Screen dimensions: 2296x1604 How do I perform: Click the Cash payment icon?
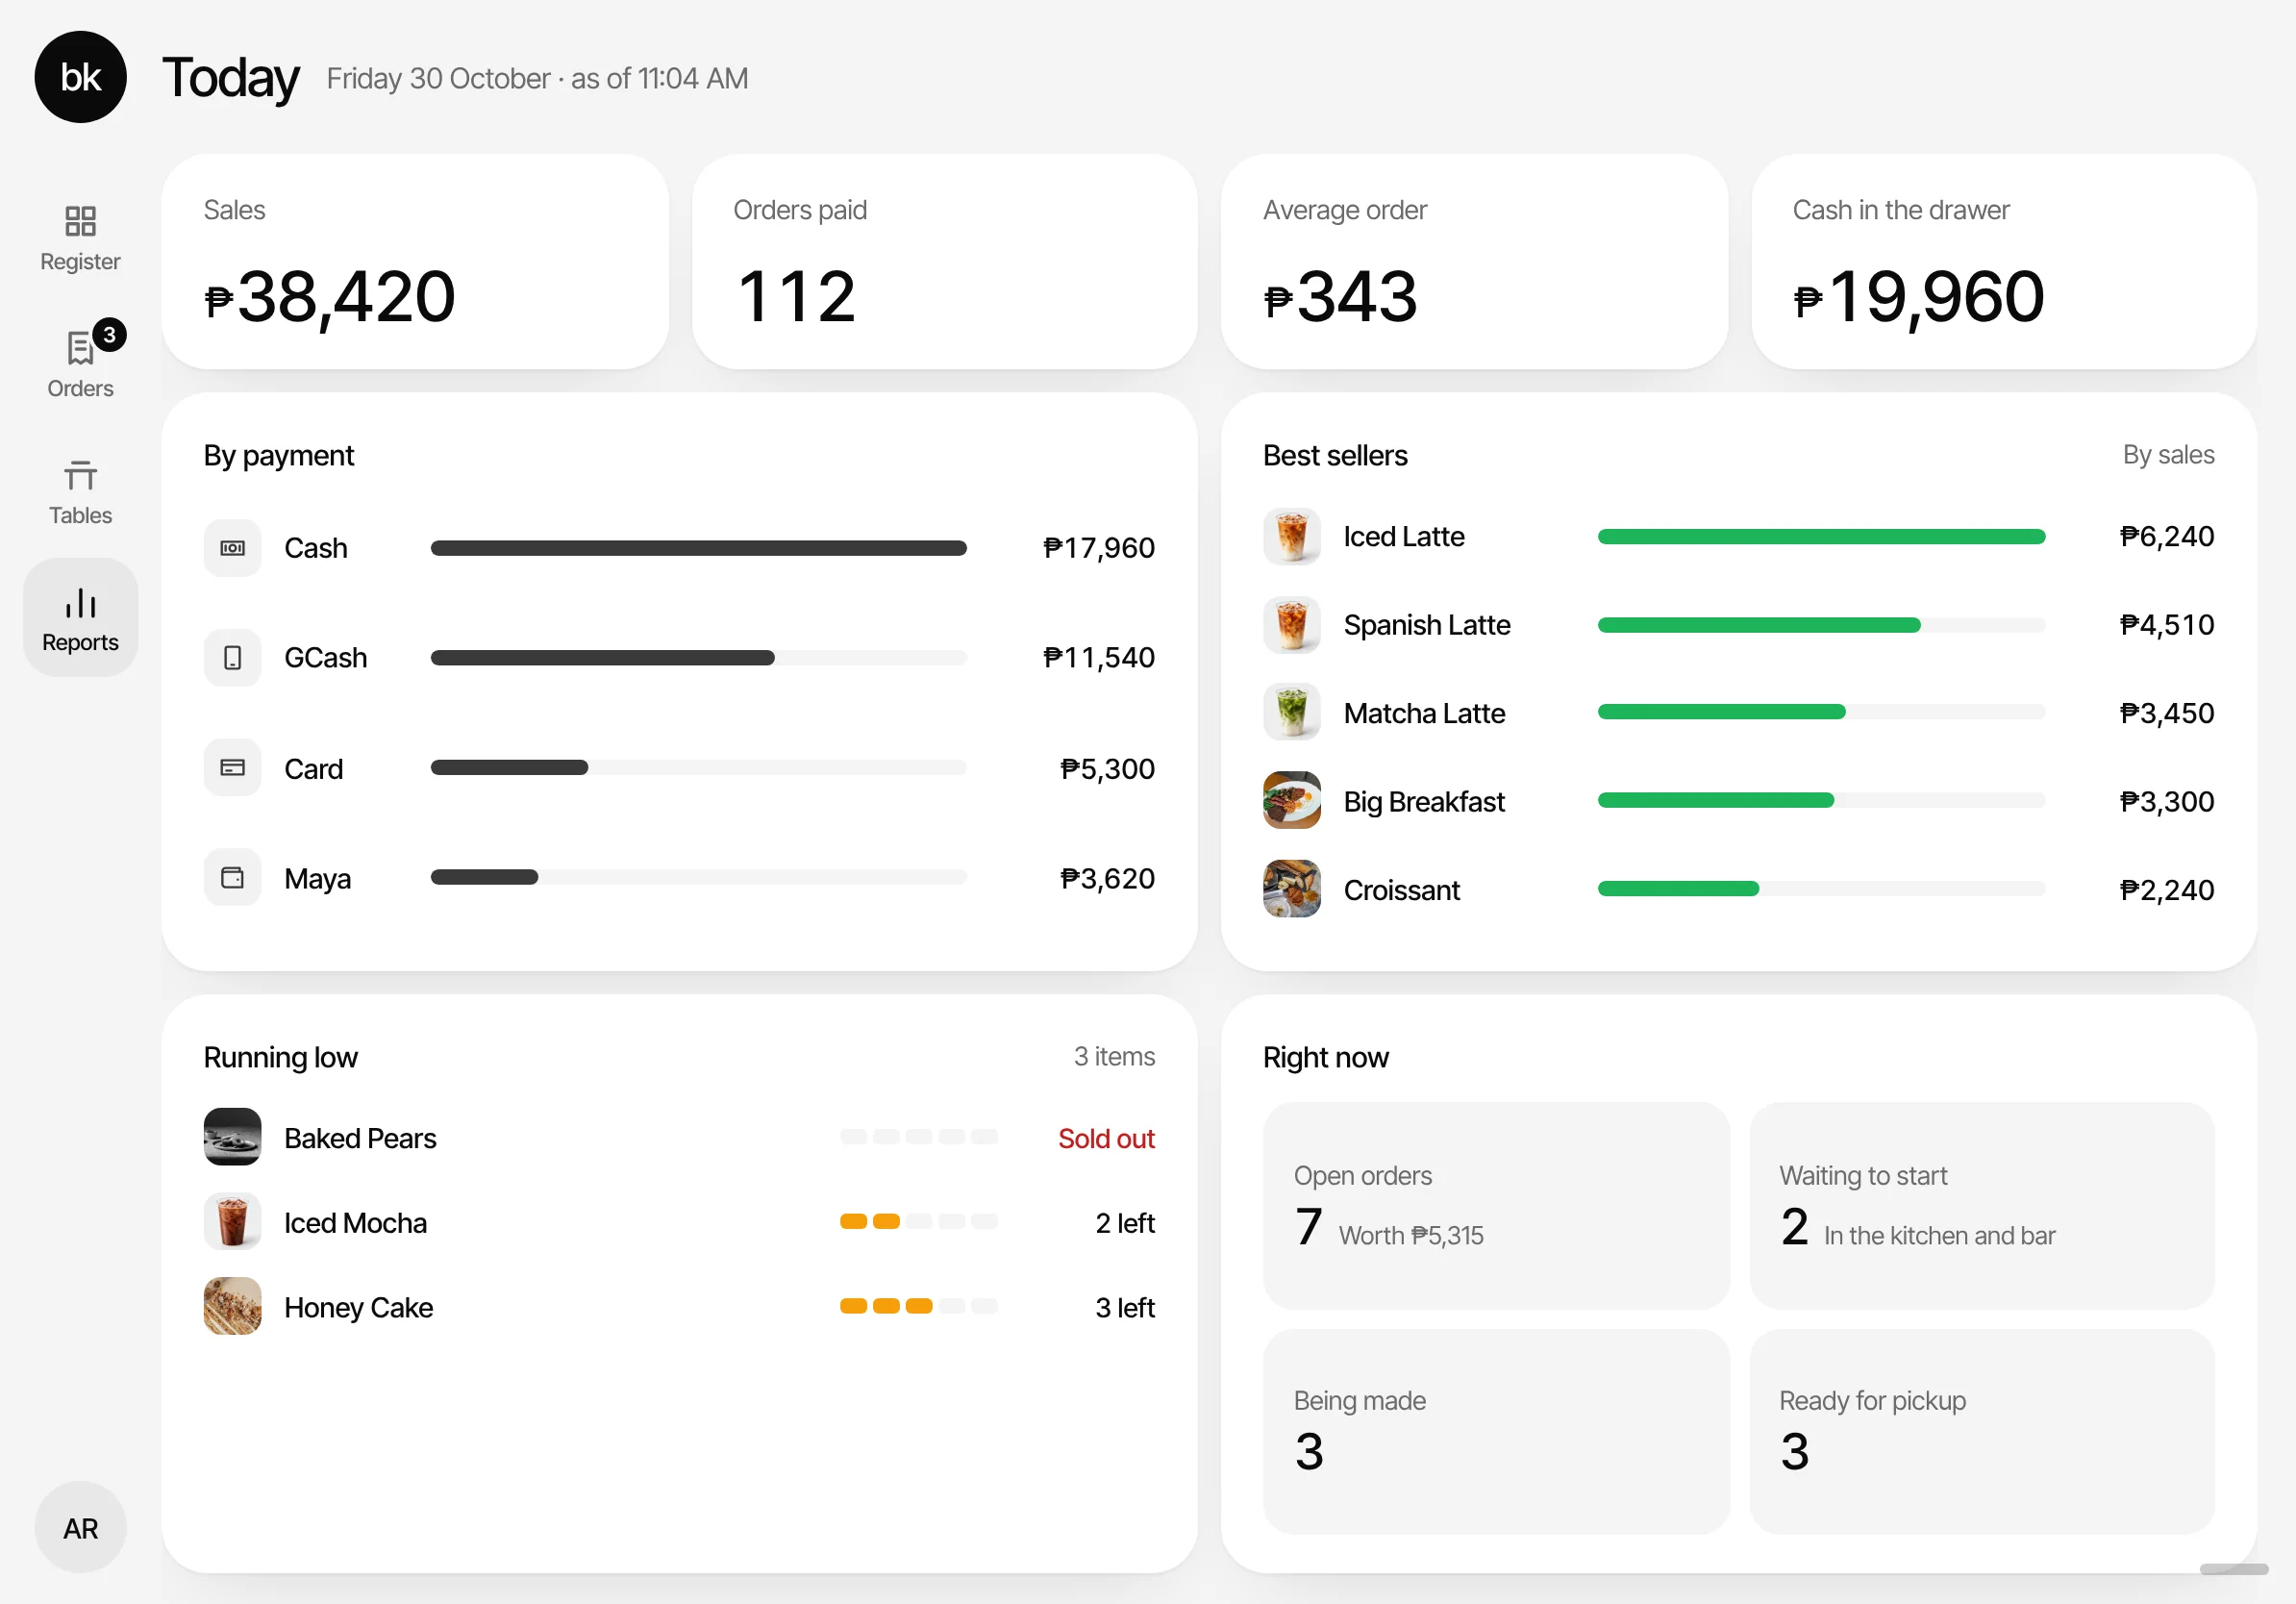pos(232,548)
